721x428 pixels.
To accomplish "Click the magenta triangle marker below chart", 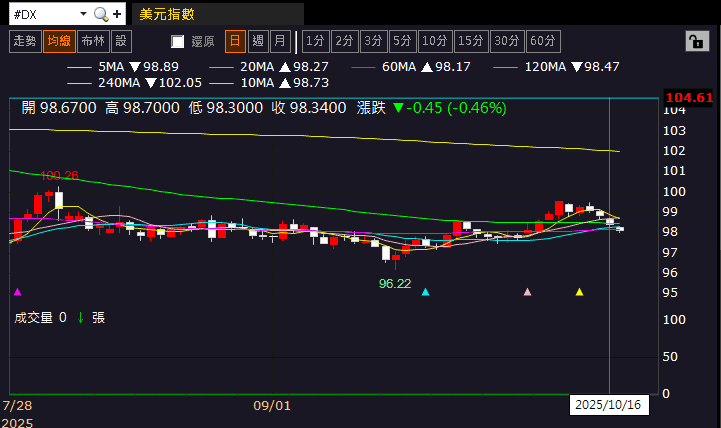I will [17, 292].
